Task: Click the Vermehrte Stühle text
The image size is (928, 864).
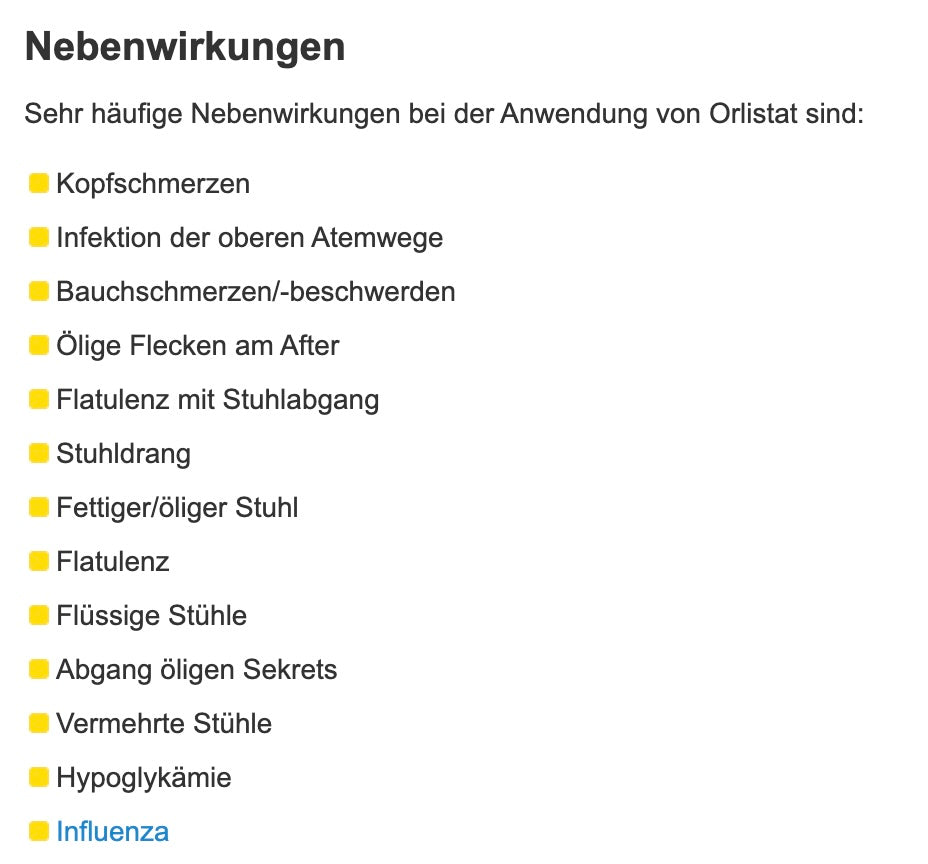Action: coord(163,723)
